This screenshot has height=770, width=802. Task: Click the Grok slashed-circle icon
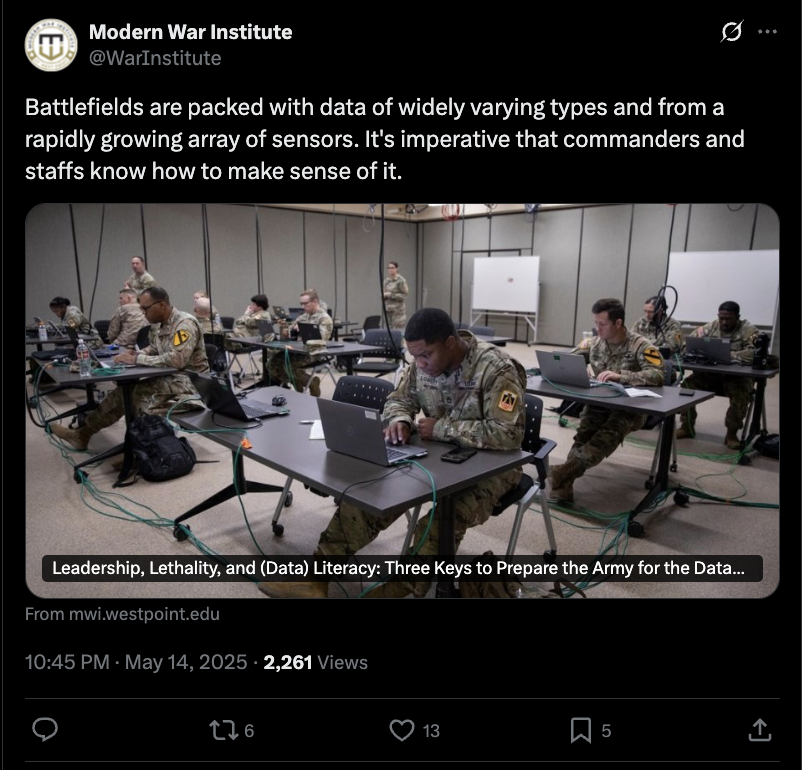(x=731, y=32)
